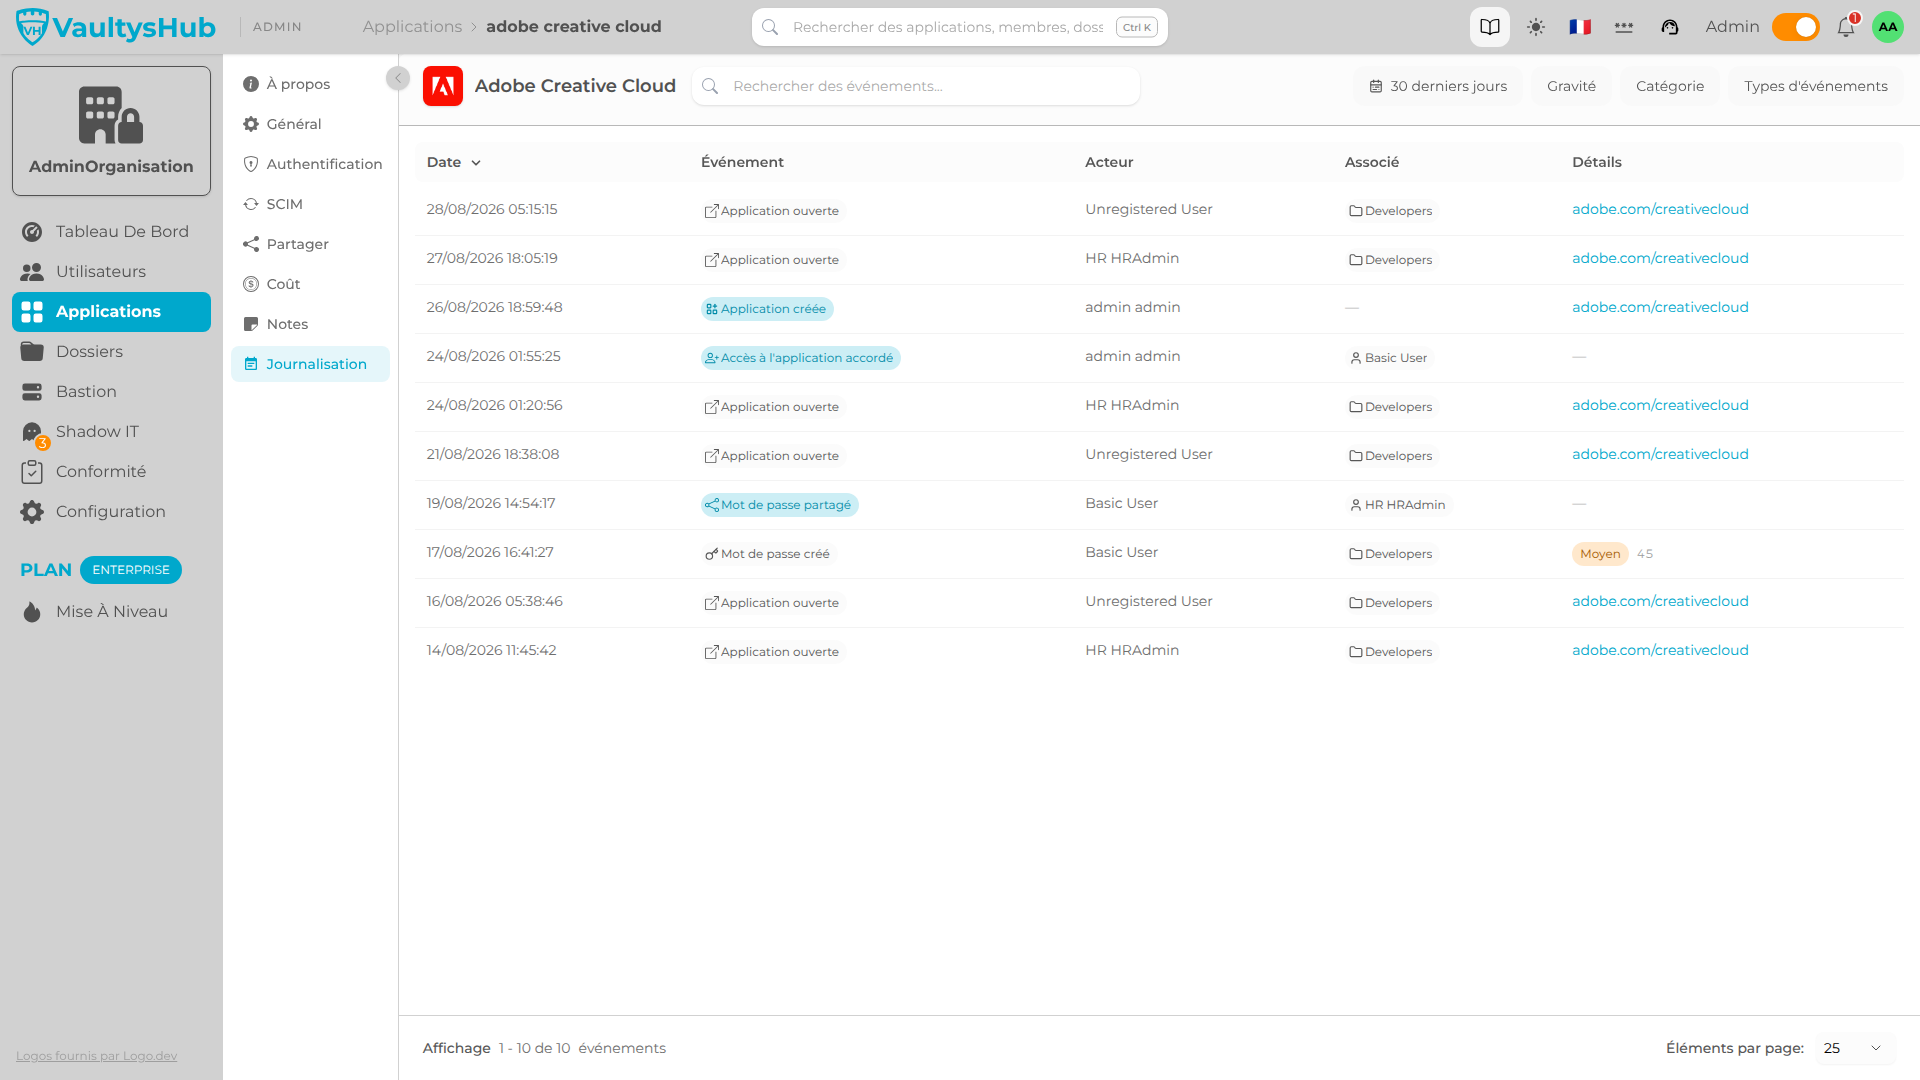Open the À propos tab
1920x1080 pixels.
point(310,84)
